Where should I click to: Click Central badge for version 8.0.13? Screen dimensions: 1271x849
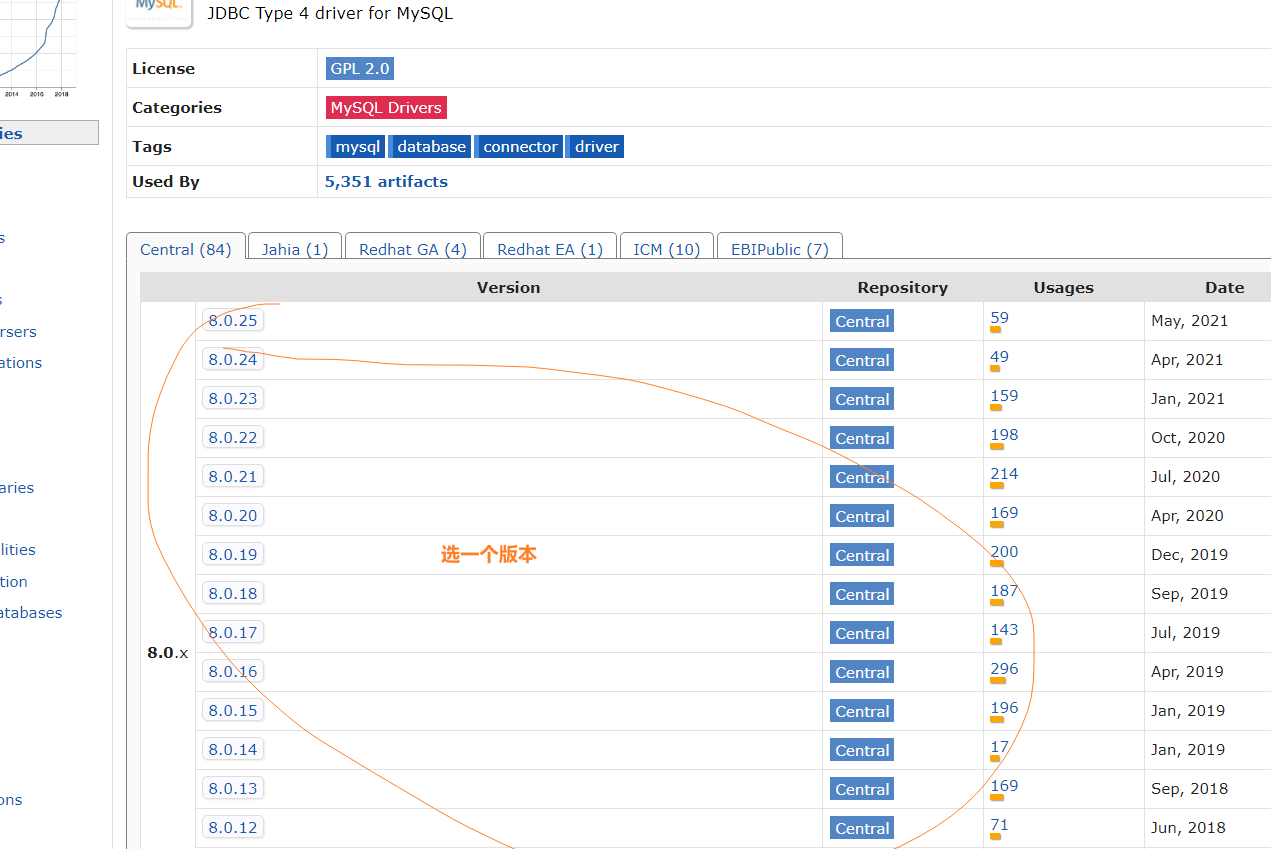pyautogui.click(x=862, y=789)
